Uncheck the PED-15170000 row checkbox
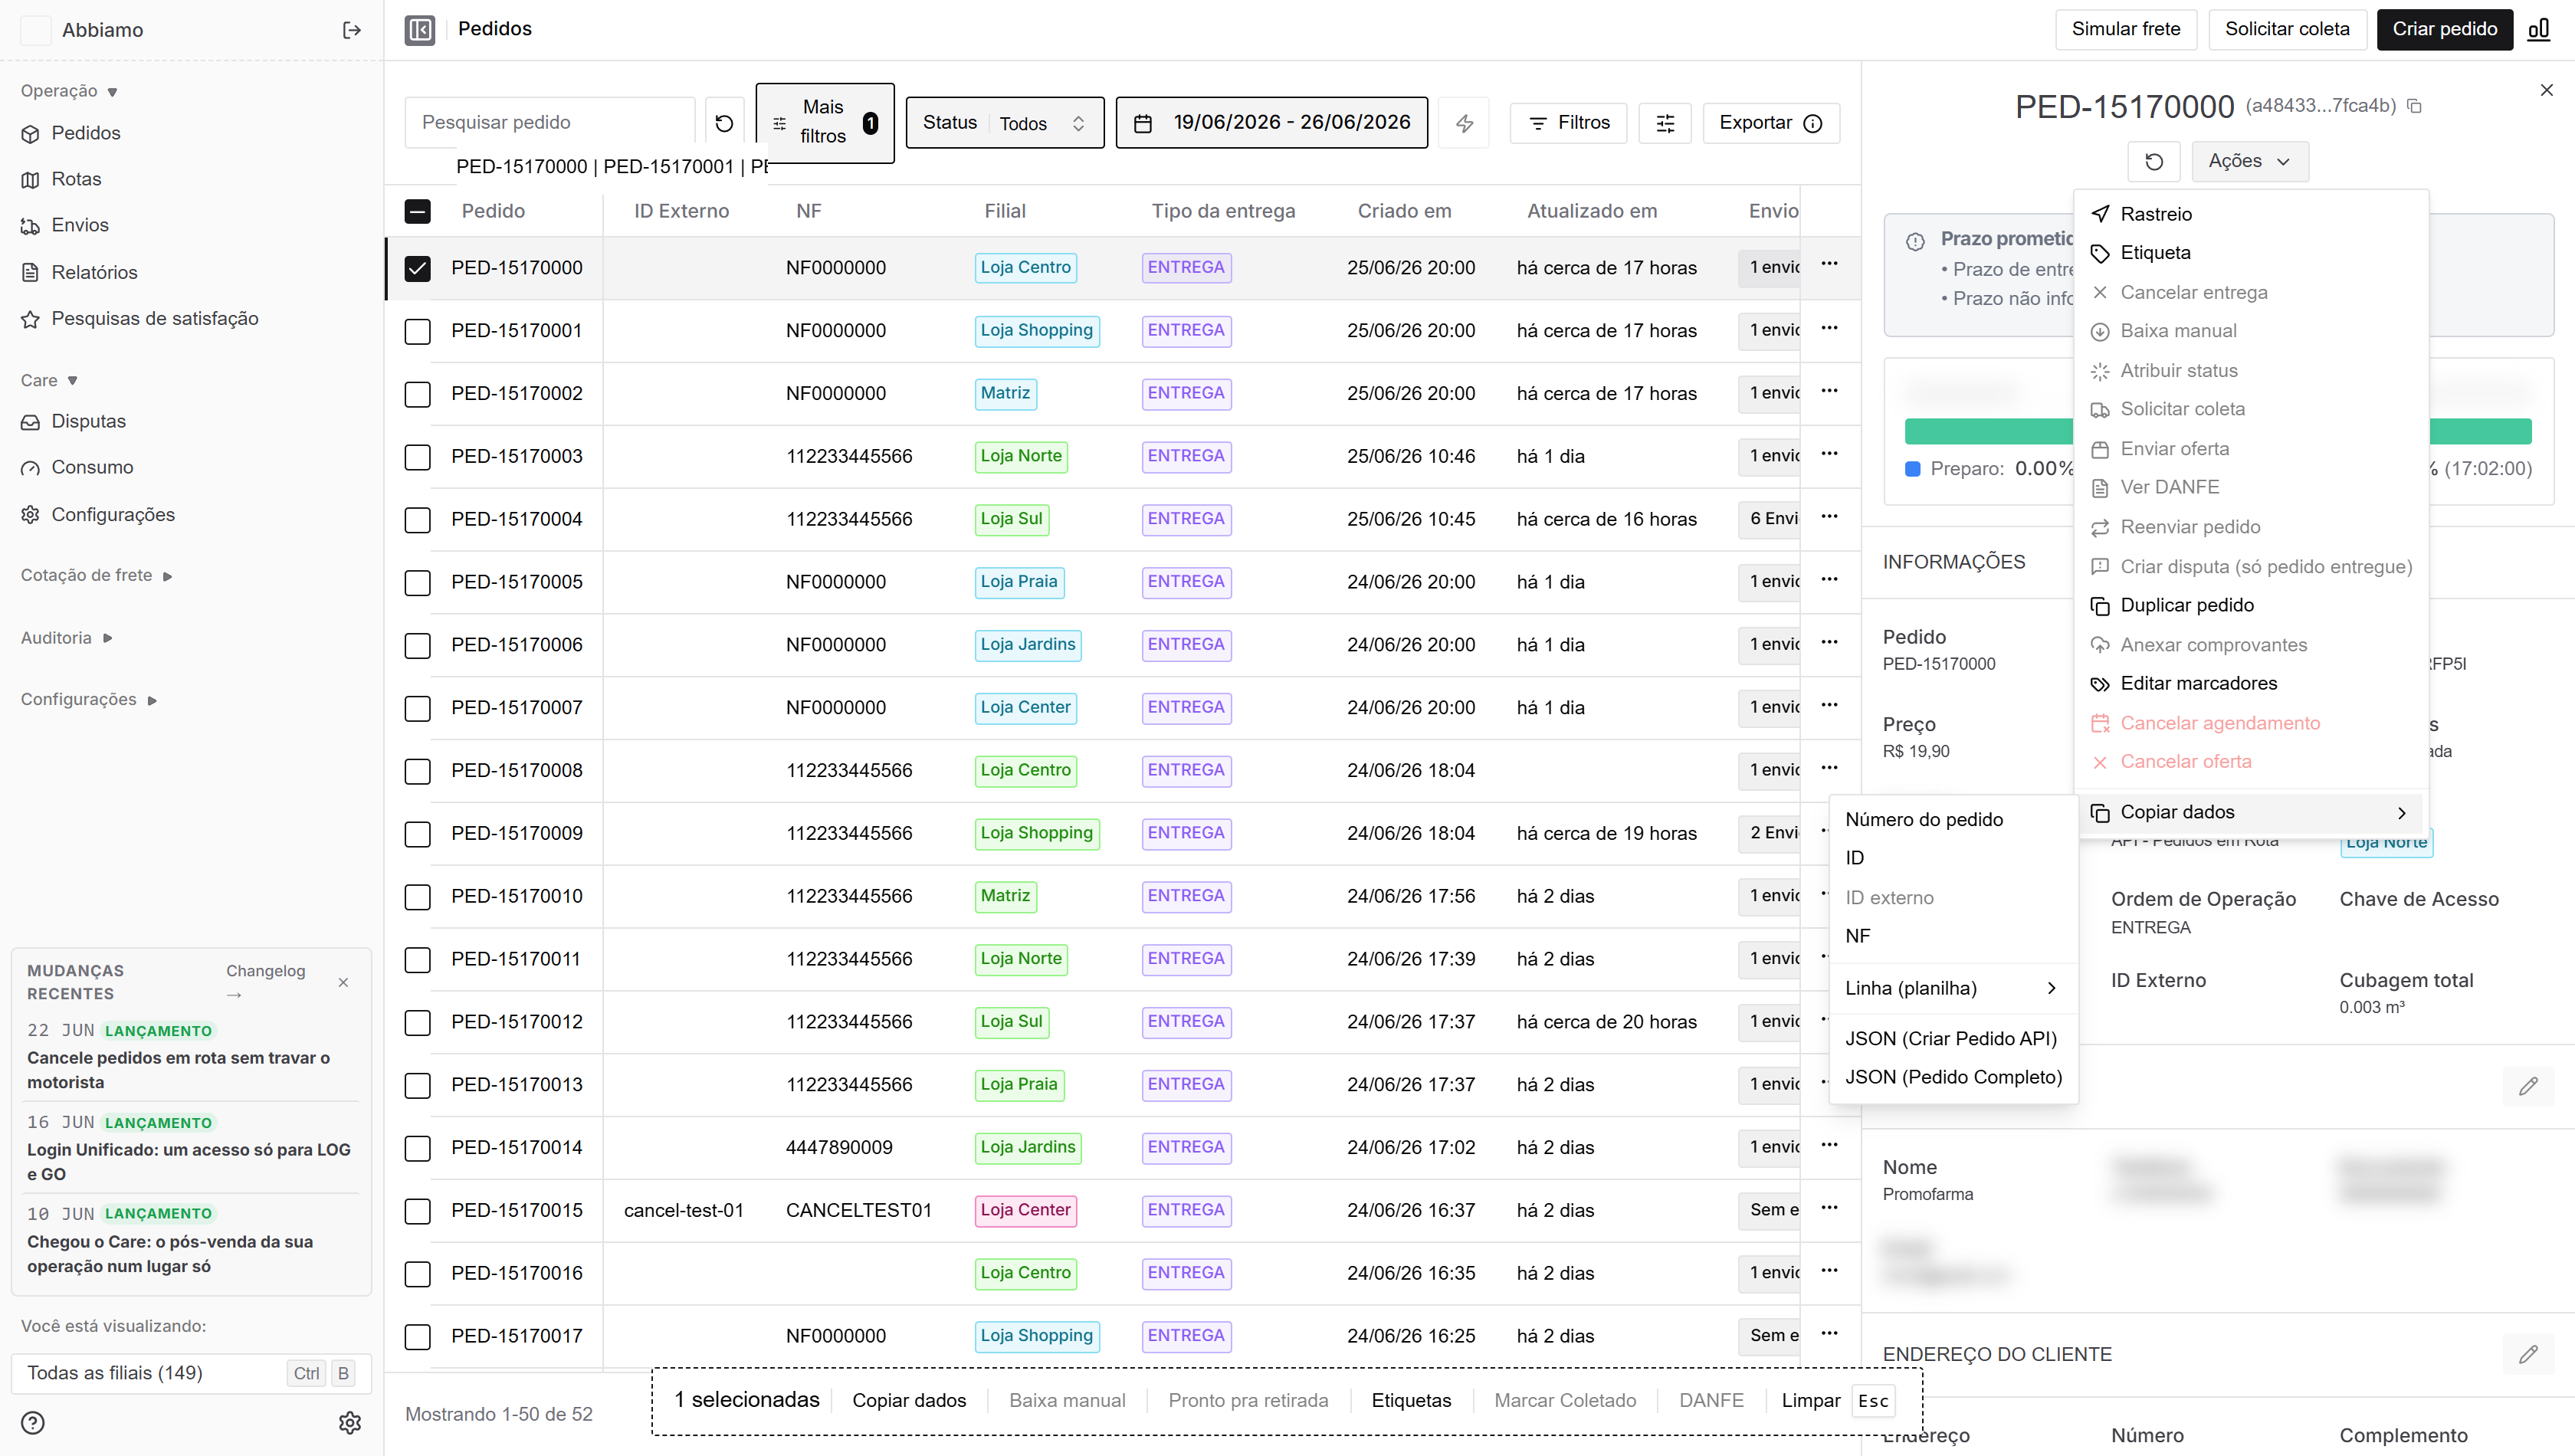The image size is (2575, 1456). click(x=417, y=268)
